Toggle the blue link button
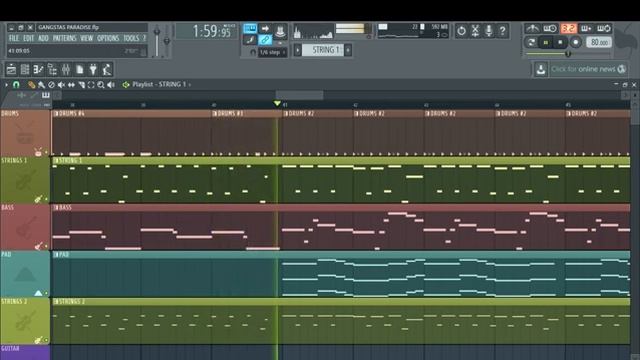640x360 pixels. click(265, 40)
